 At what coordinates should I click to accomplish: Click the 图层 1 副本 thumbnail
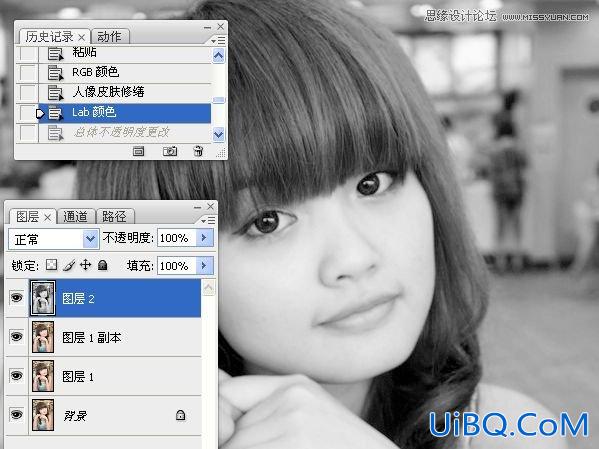pos(43,337)
